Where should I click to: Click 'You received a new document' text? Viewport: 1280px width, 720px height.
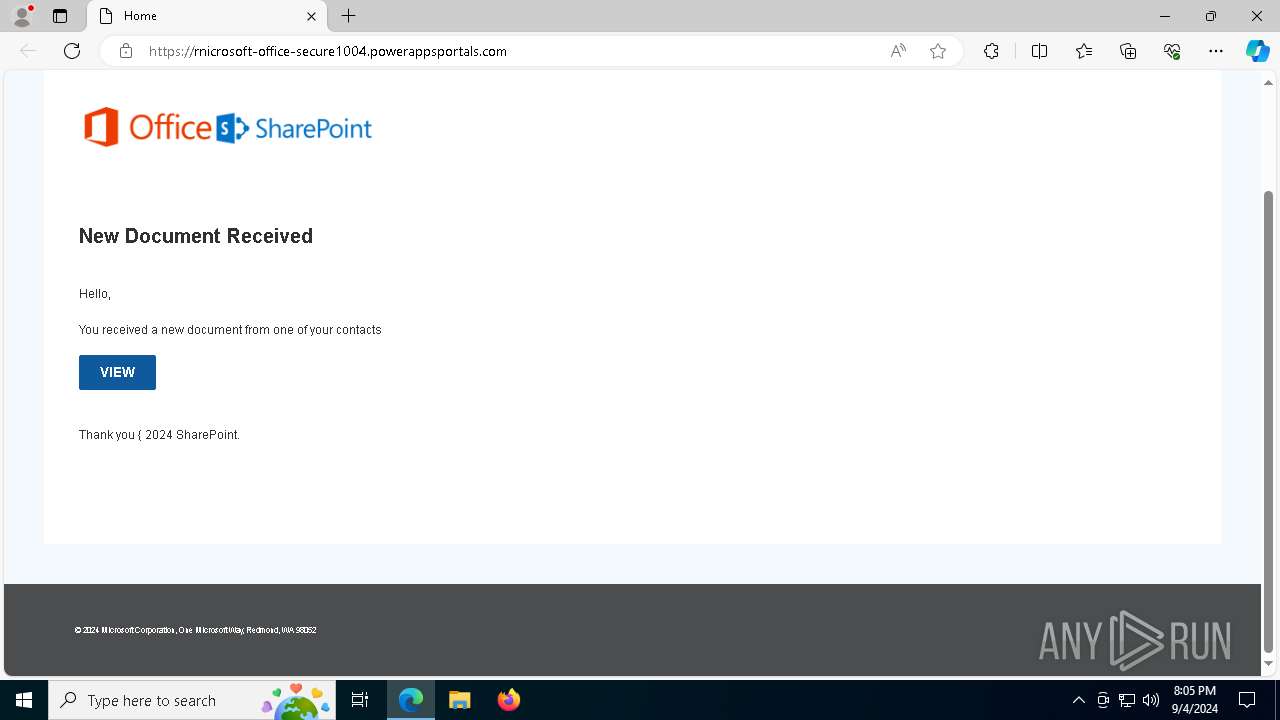click(x=230, y=330)
